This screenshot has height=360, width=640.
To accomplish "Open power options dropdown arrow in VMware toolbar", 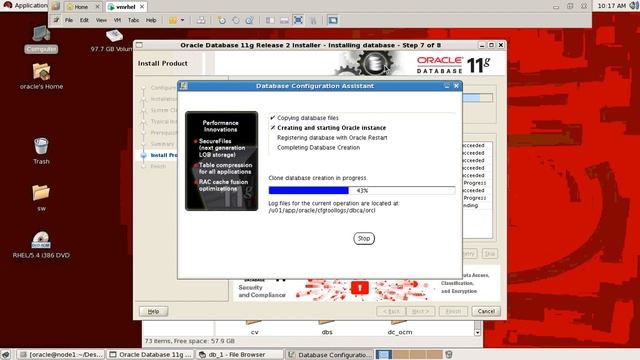I will (x=182, y=20).
